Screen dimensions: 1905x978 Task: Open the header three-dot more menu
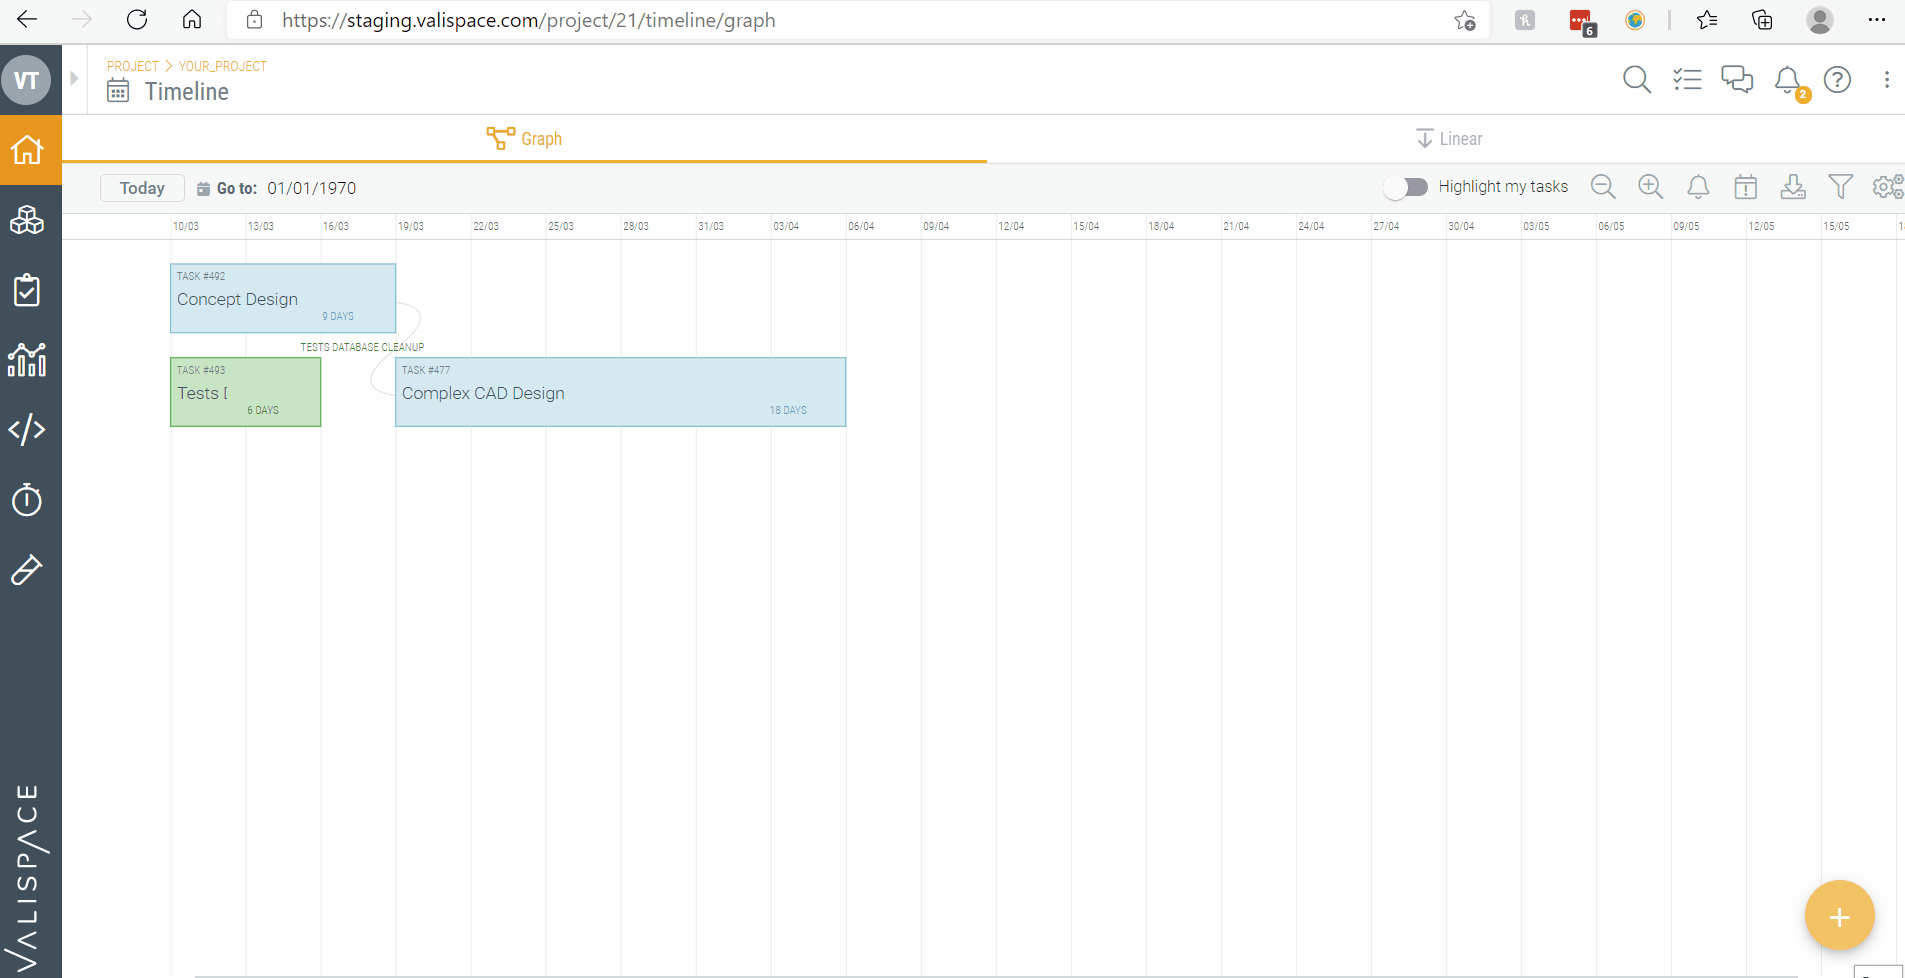point(1886,80)
